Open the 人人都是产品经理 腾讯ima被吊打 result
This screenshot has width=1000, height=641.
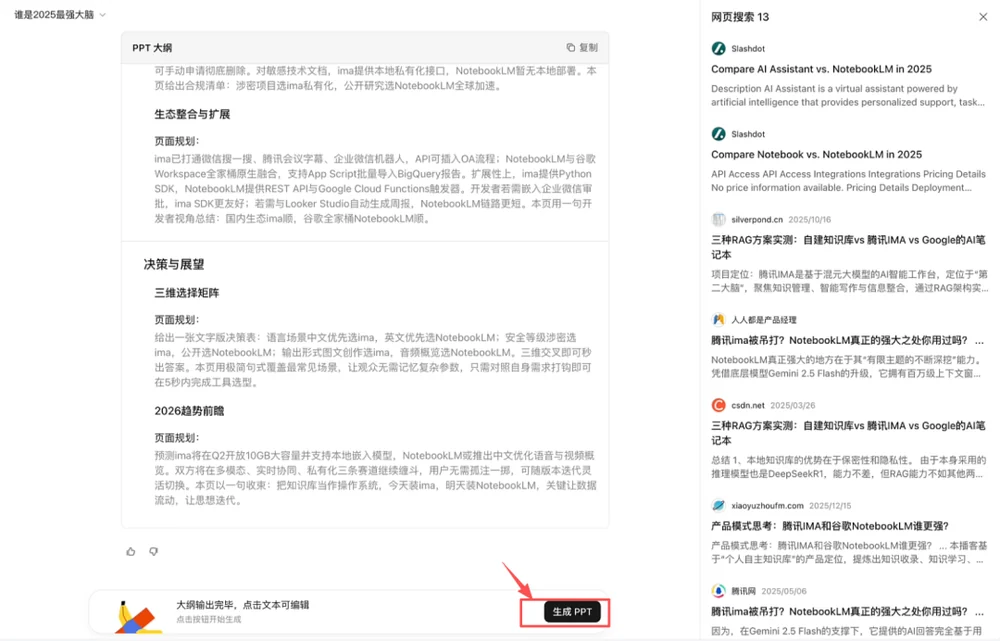tap(848, 341)
